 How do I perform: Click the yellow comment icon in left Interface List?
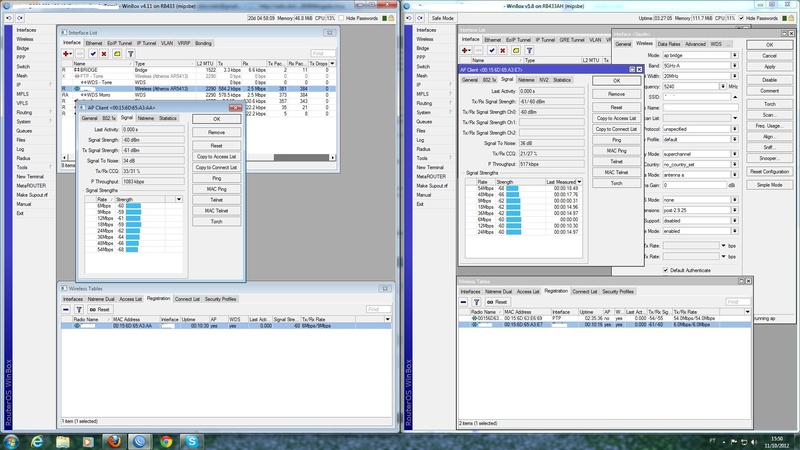point(117,54)
